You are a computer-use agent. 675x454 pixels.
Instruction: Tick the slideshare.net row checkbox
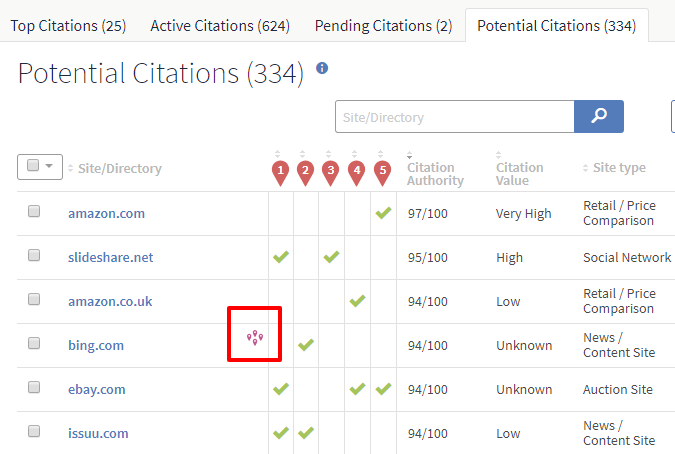click(34, 255)
